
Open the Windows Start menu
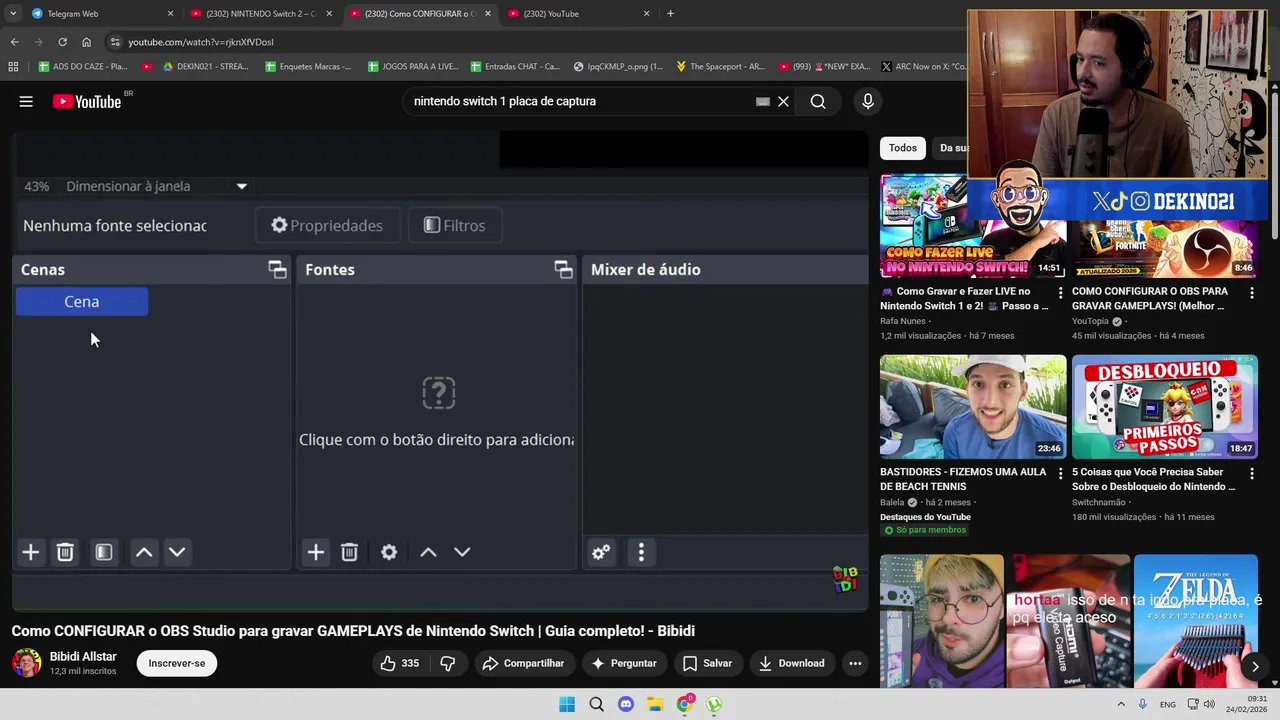tap(567, 704)
